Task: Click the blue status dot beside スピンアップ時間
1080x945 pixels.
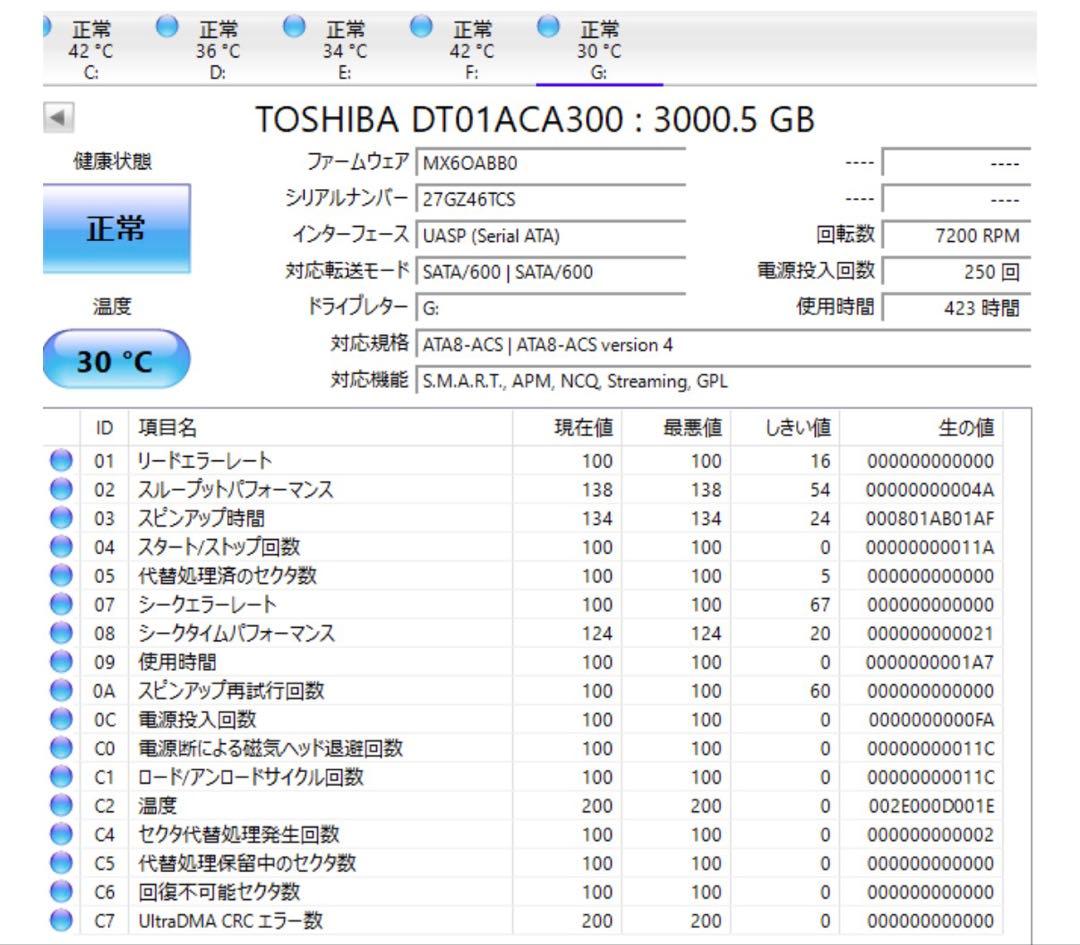Action: 62,518
